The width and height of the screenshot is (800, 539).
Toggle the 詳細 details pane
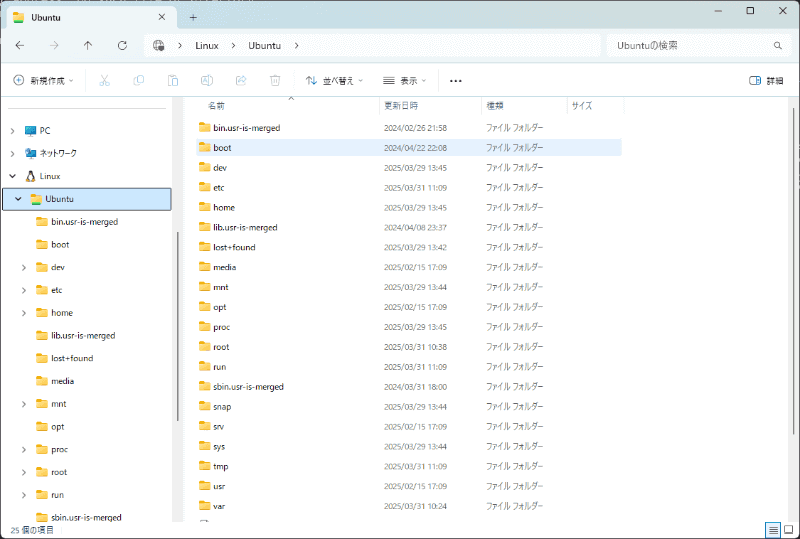pos(766,80)
